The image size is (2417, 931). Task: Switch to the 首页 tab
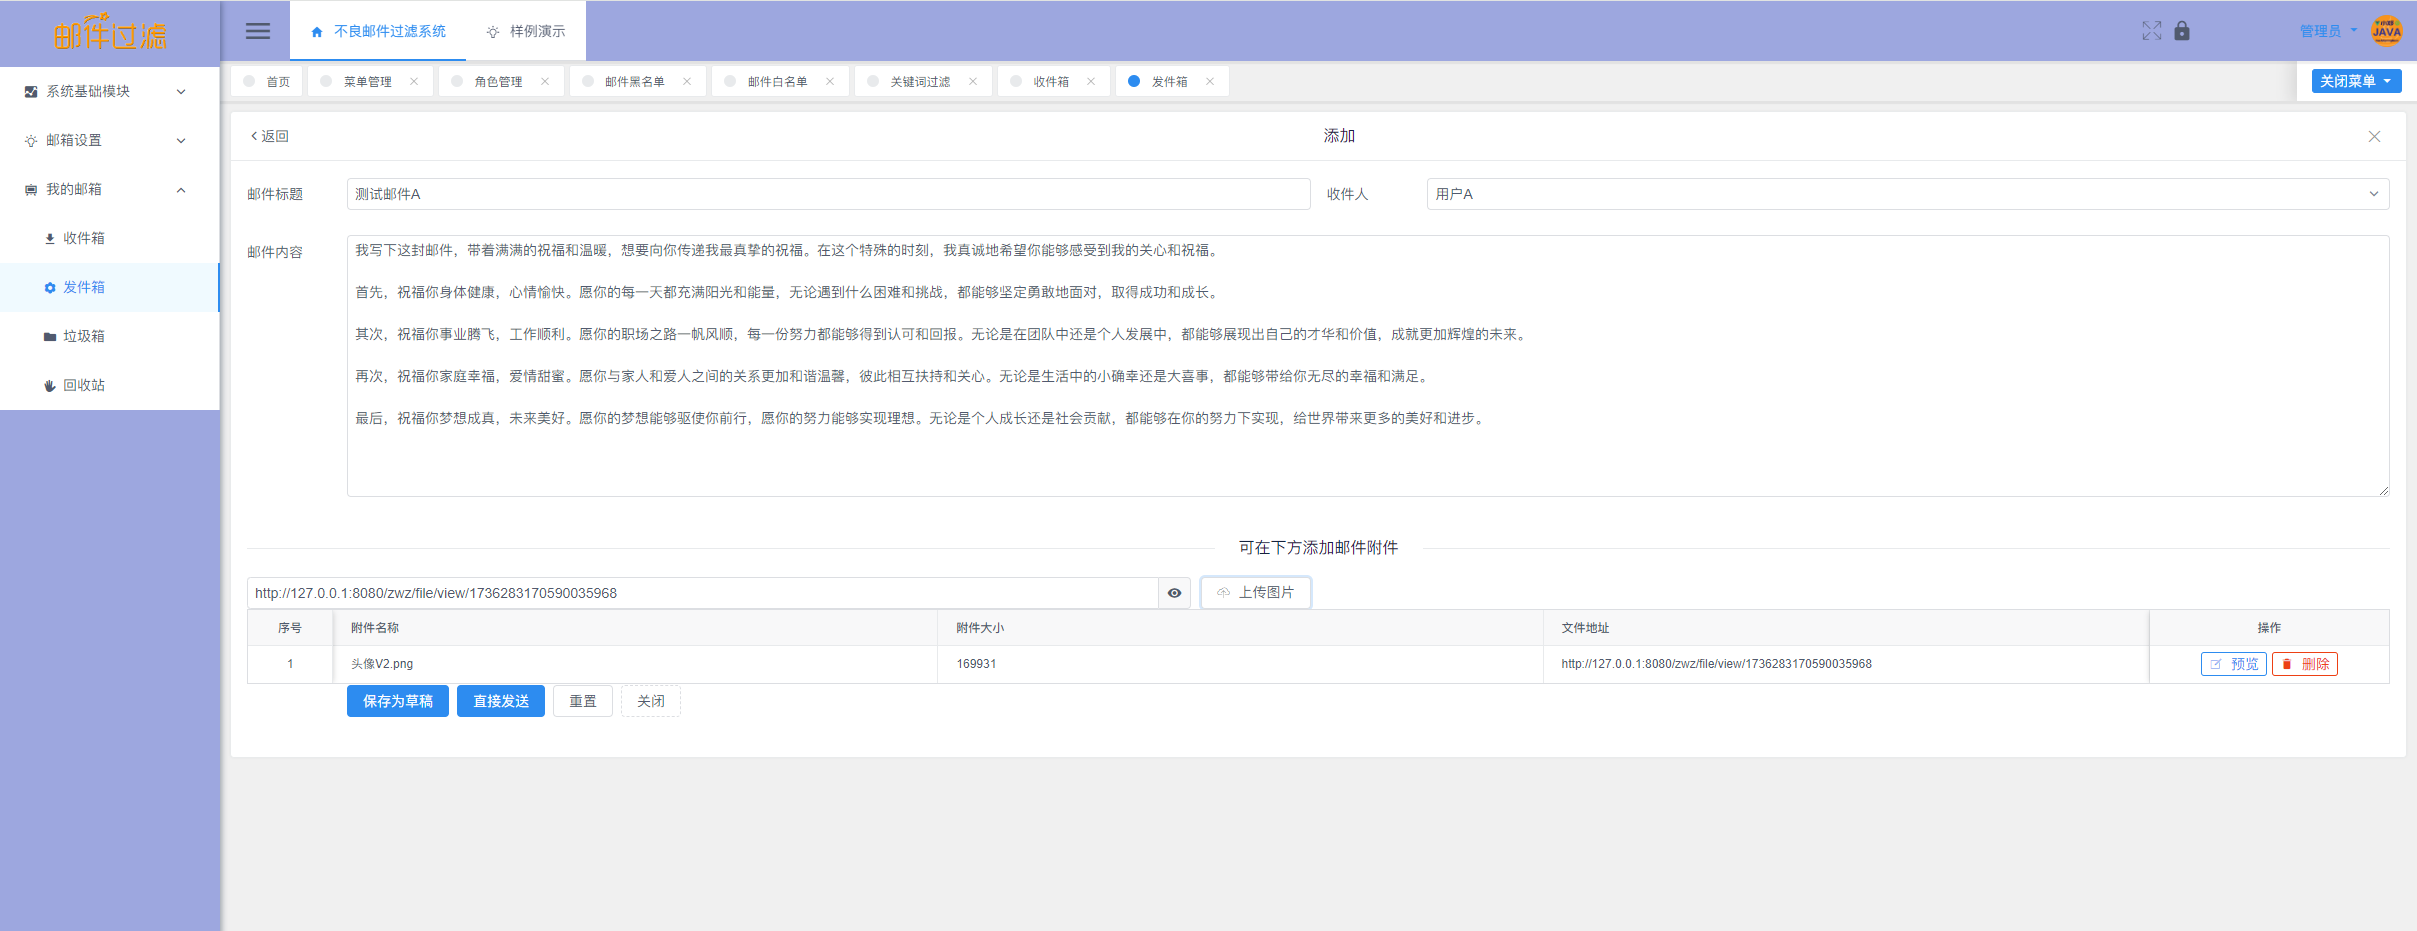267,82
